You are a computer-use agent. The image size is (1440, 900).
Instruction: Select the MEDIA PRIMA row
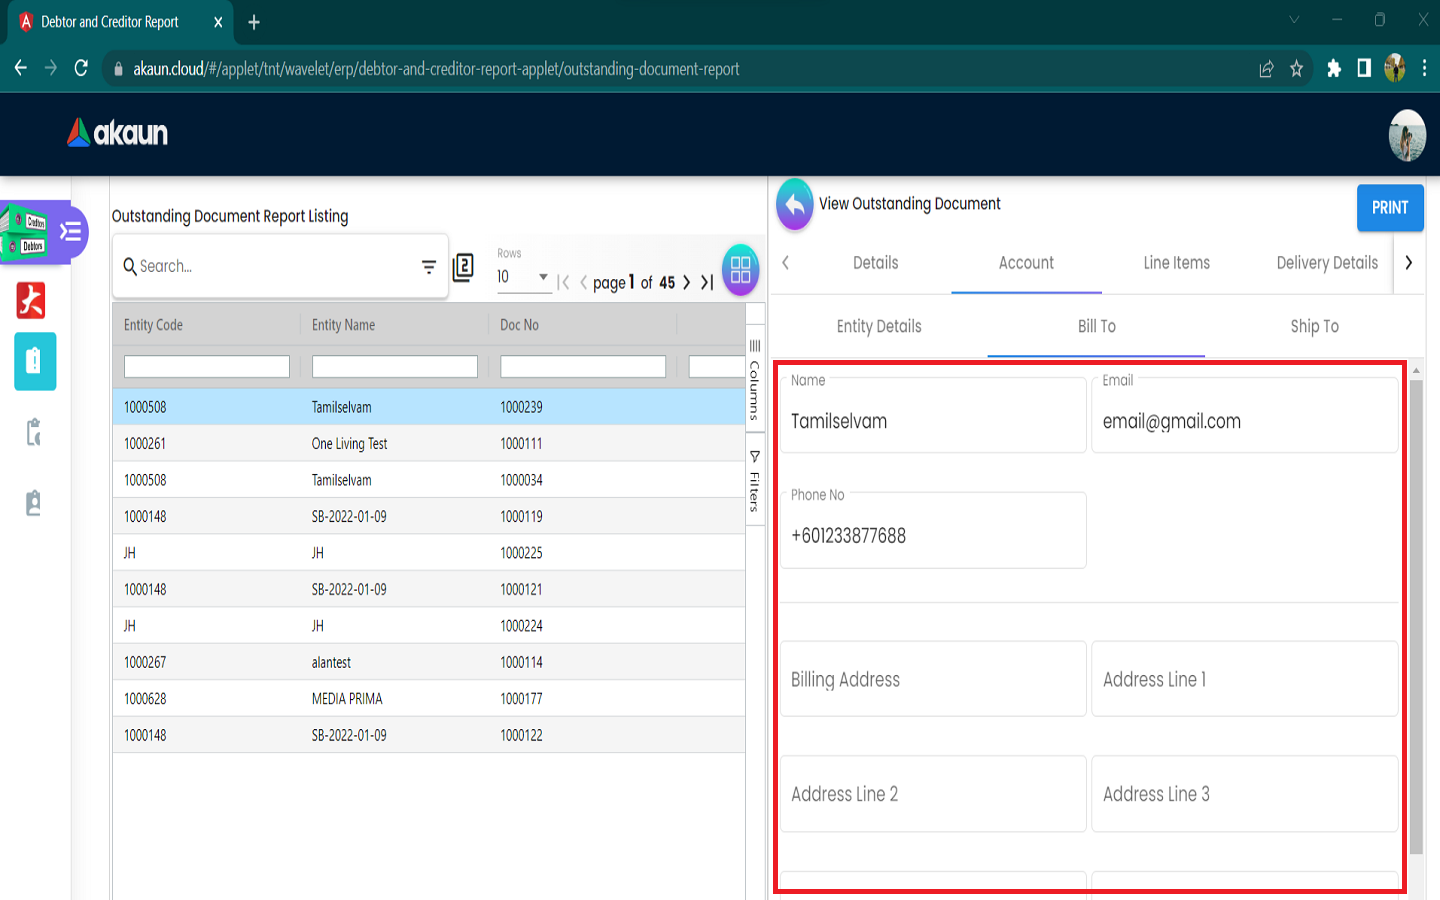[428, 699]
